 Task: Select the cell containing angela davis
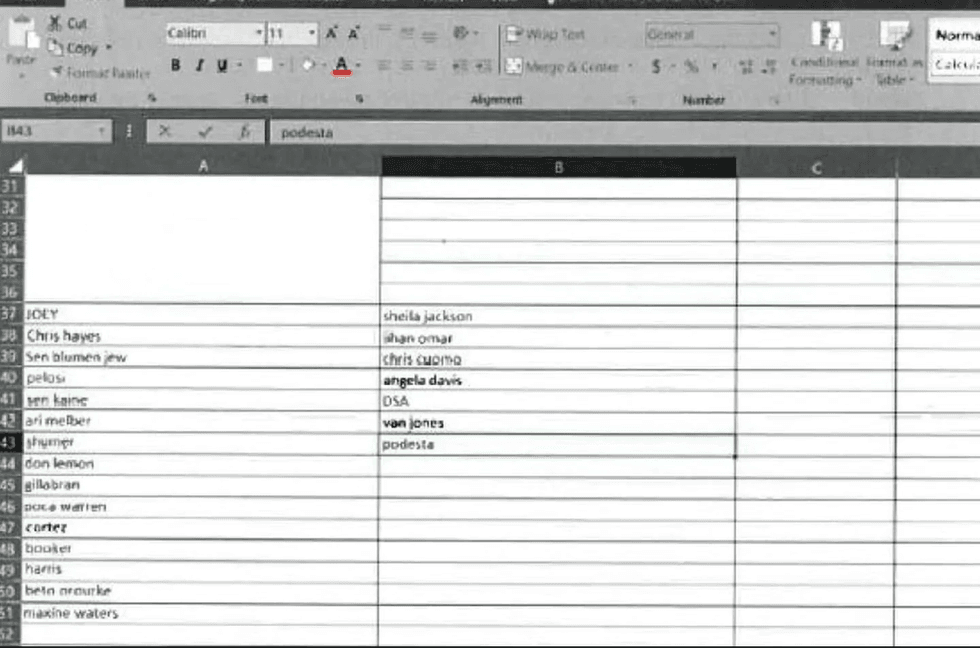pos(557,380)
